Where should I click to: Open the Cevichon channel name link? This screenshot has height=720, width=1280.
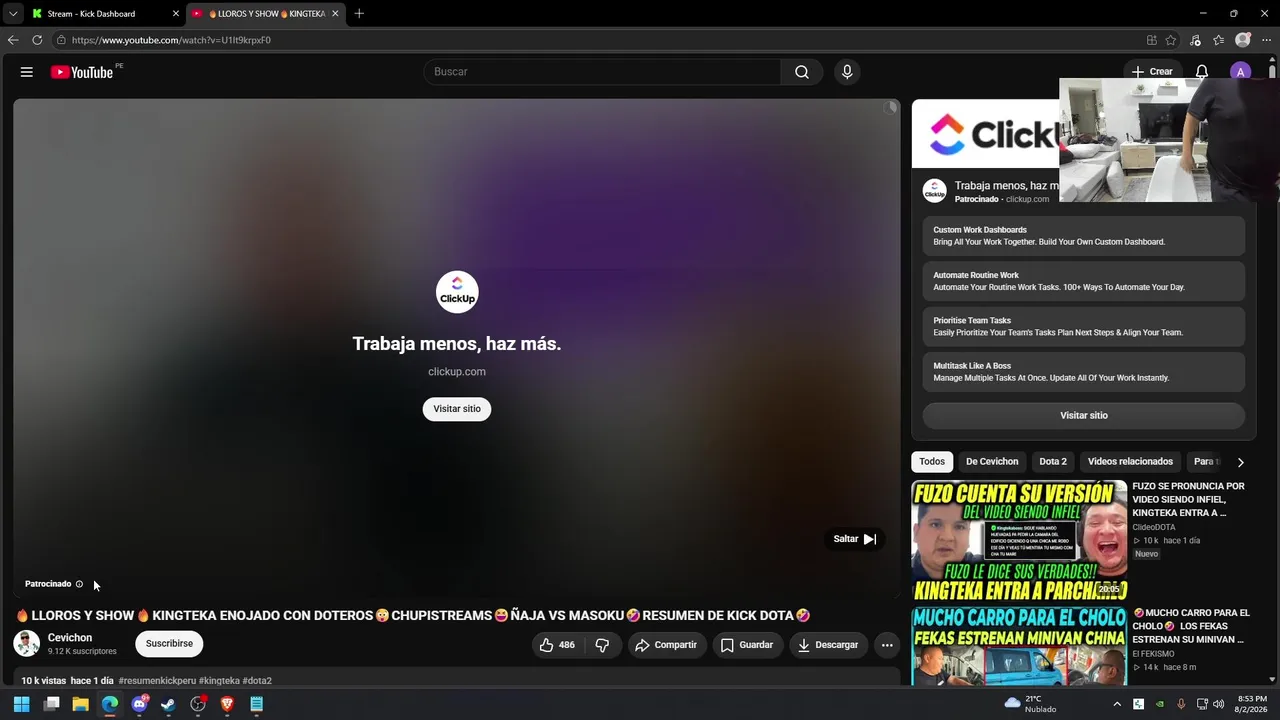click(70, 638)
